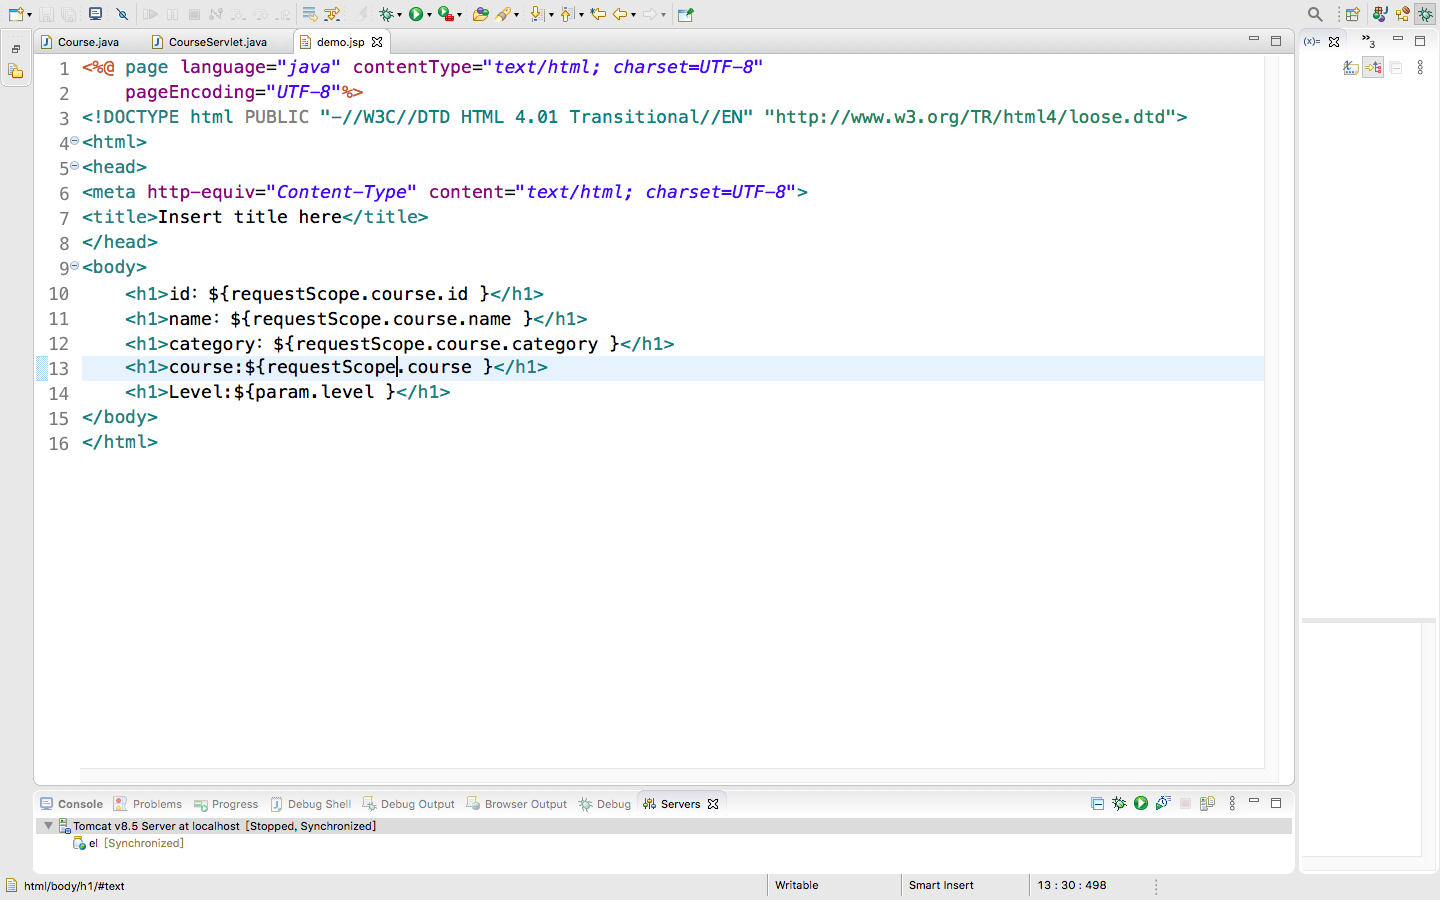
Task: Place cursor in line 14 Level param code
Action: click(288, 392)
